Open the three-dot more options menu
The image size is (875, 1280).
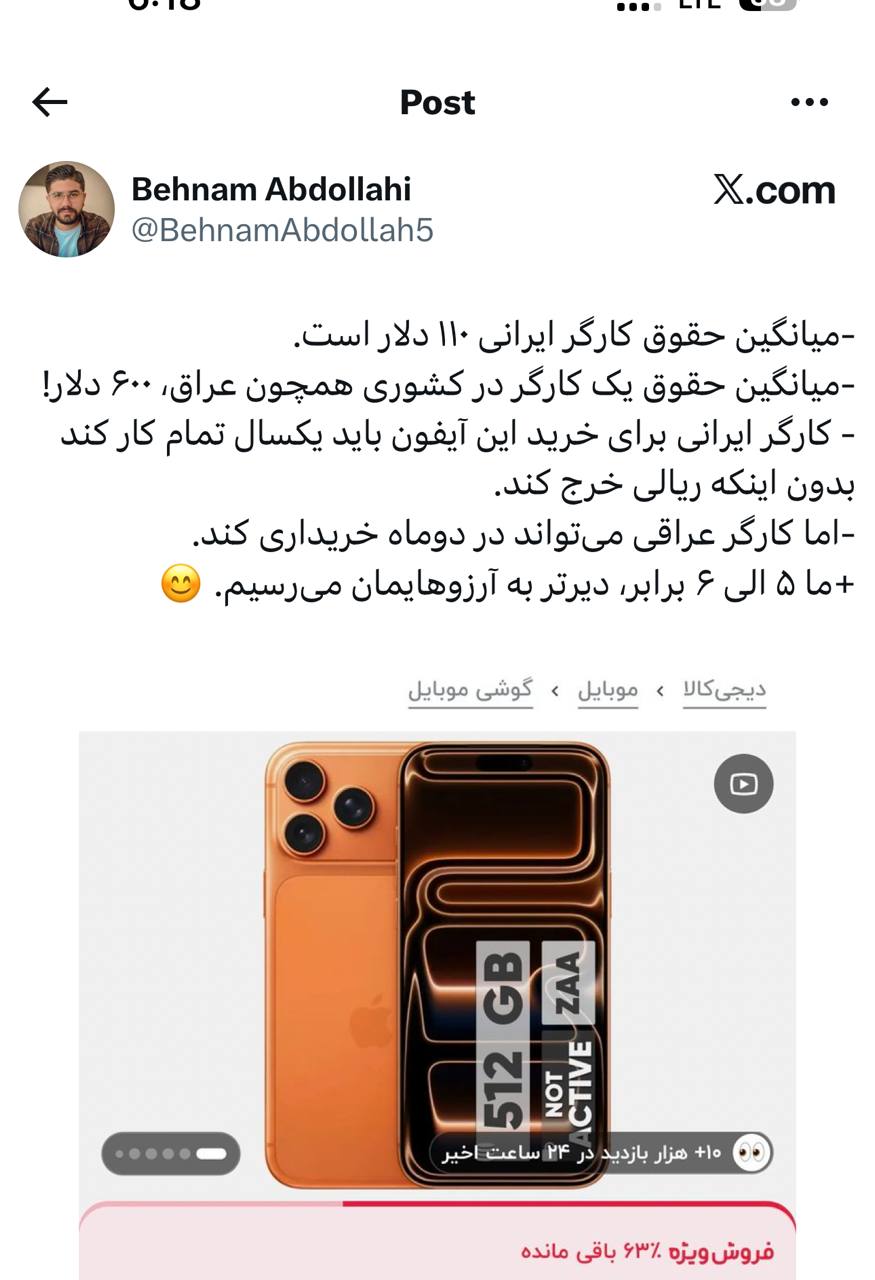809,102
